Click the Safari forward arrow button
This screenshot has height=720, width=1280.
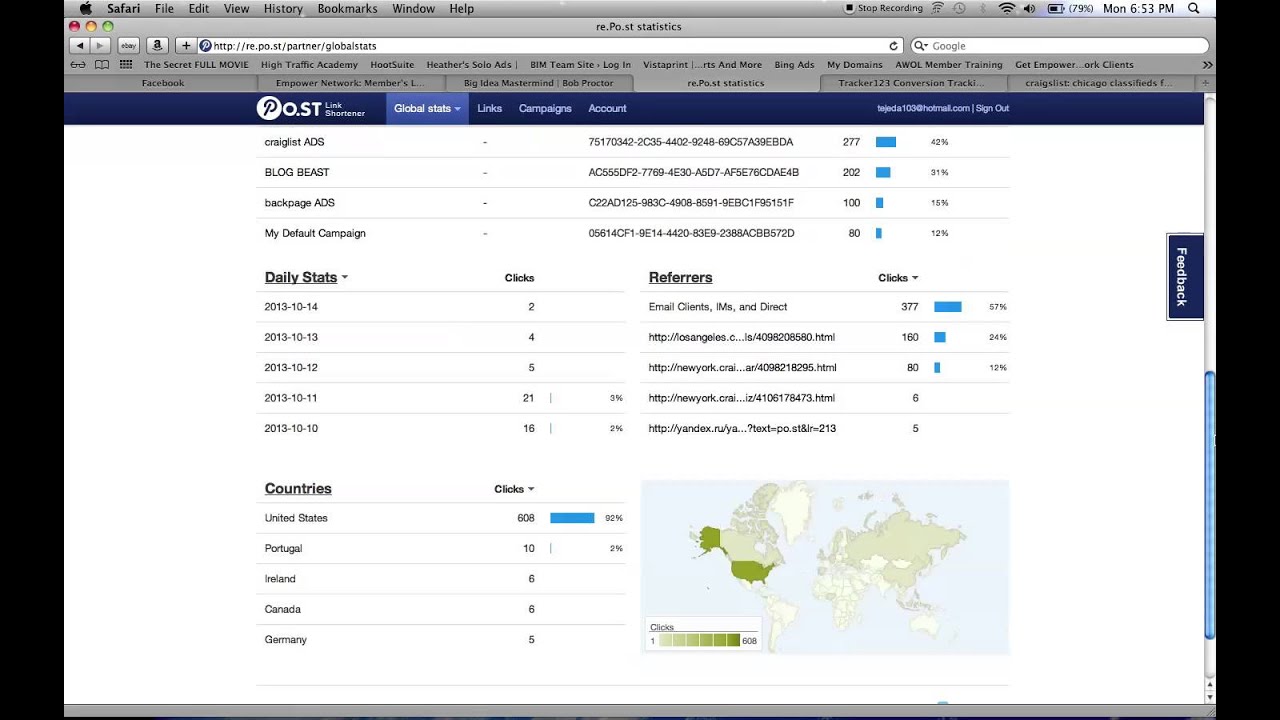click(x=99, y=46)
